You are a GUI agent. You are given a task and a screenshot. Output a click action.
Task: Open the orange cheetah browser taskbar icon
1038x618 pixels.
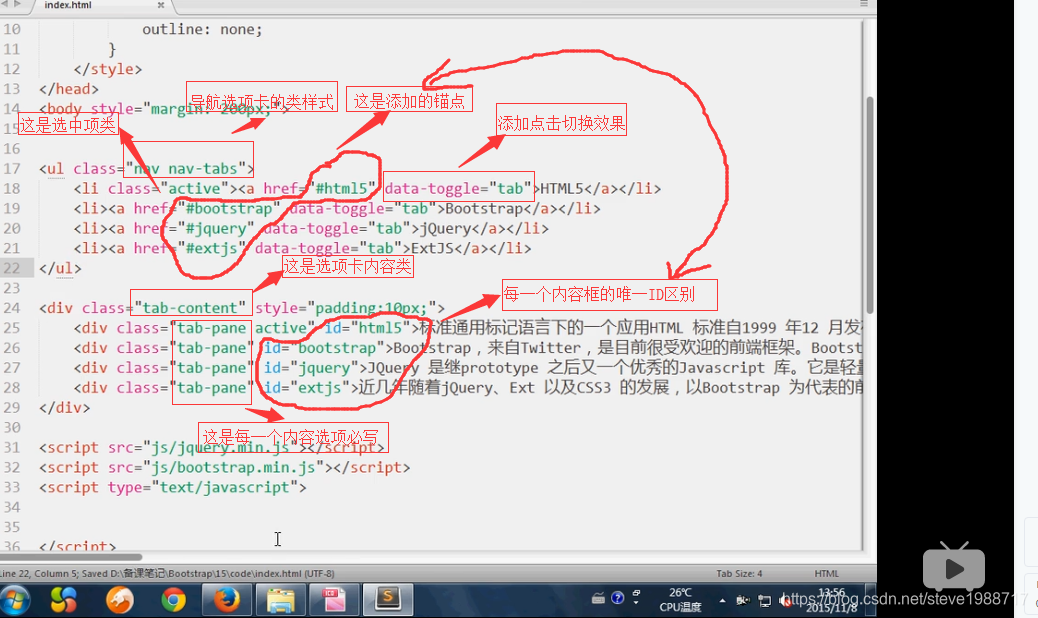120,600
